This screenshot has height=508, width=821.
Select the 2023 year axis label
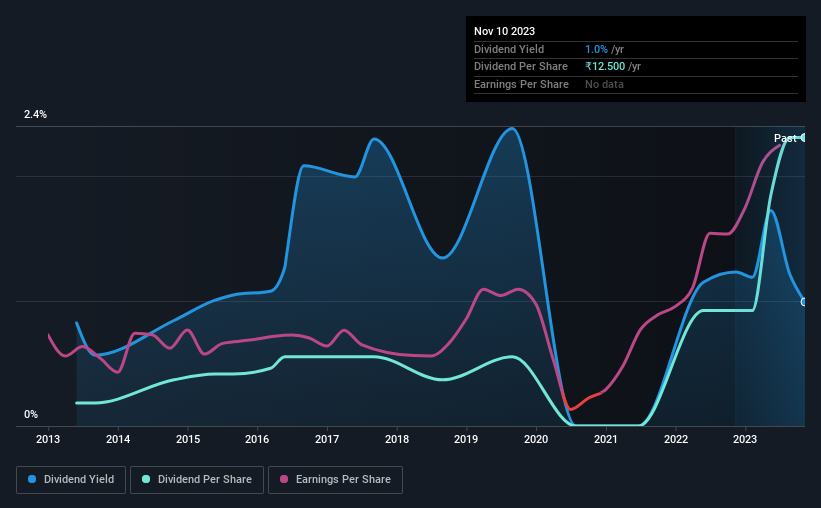click(x=745, y=439)
